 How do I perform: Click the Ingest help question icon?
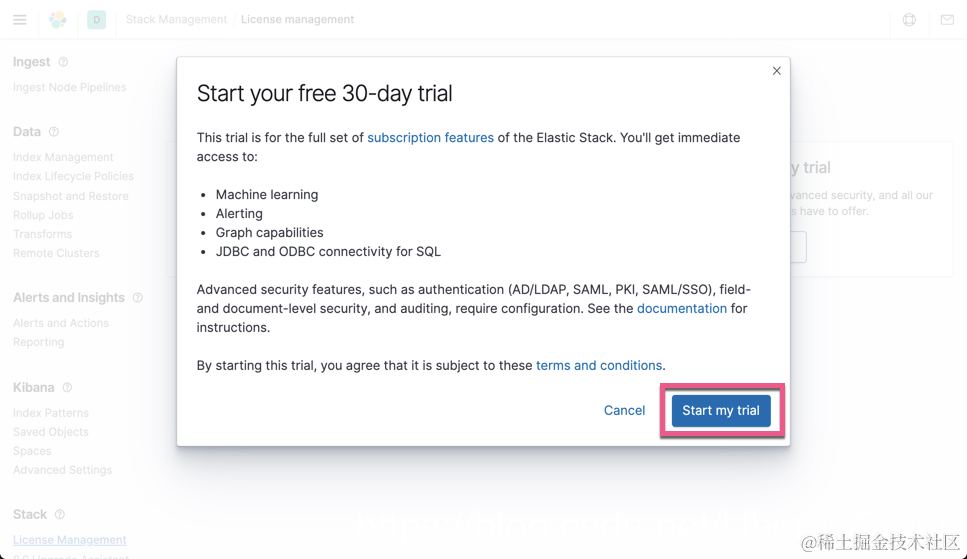[63, 62]
